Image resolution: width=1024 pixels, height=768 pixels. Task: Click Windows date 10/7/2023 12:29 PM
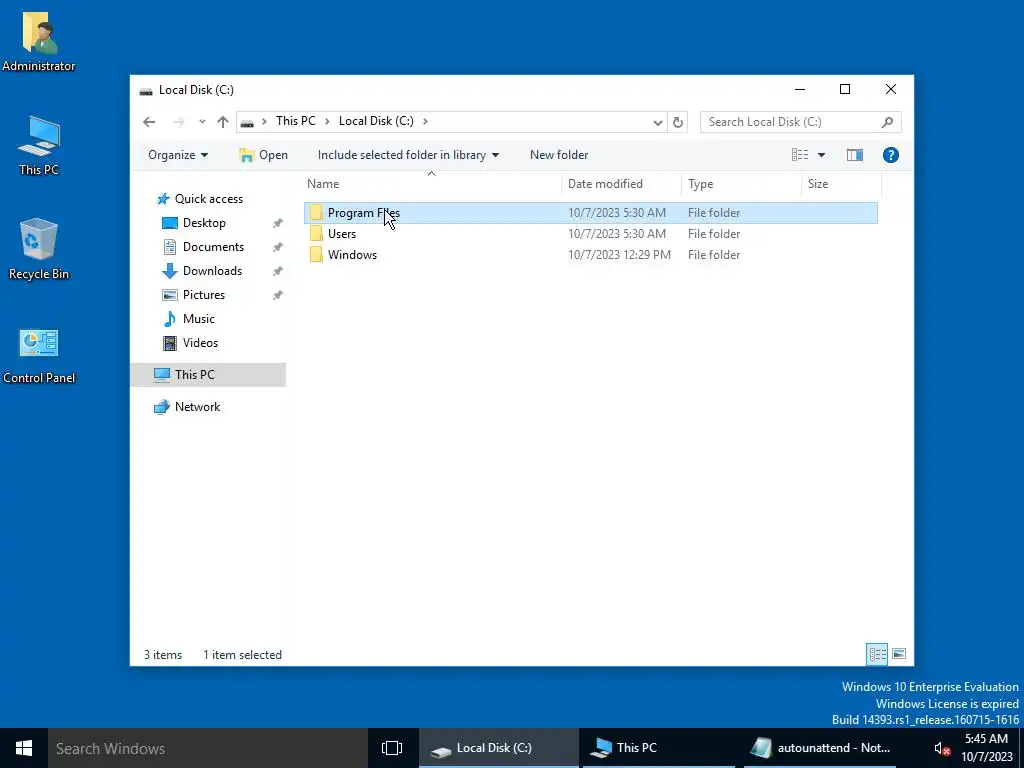619,255
